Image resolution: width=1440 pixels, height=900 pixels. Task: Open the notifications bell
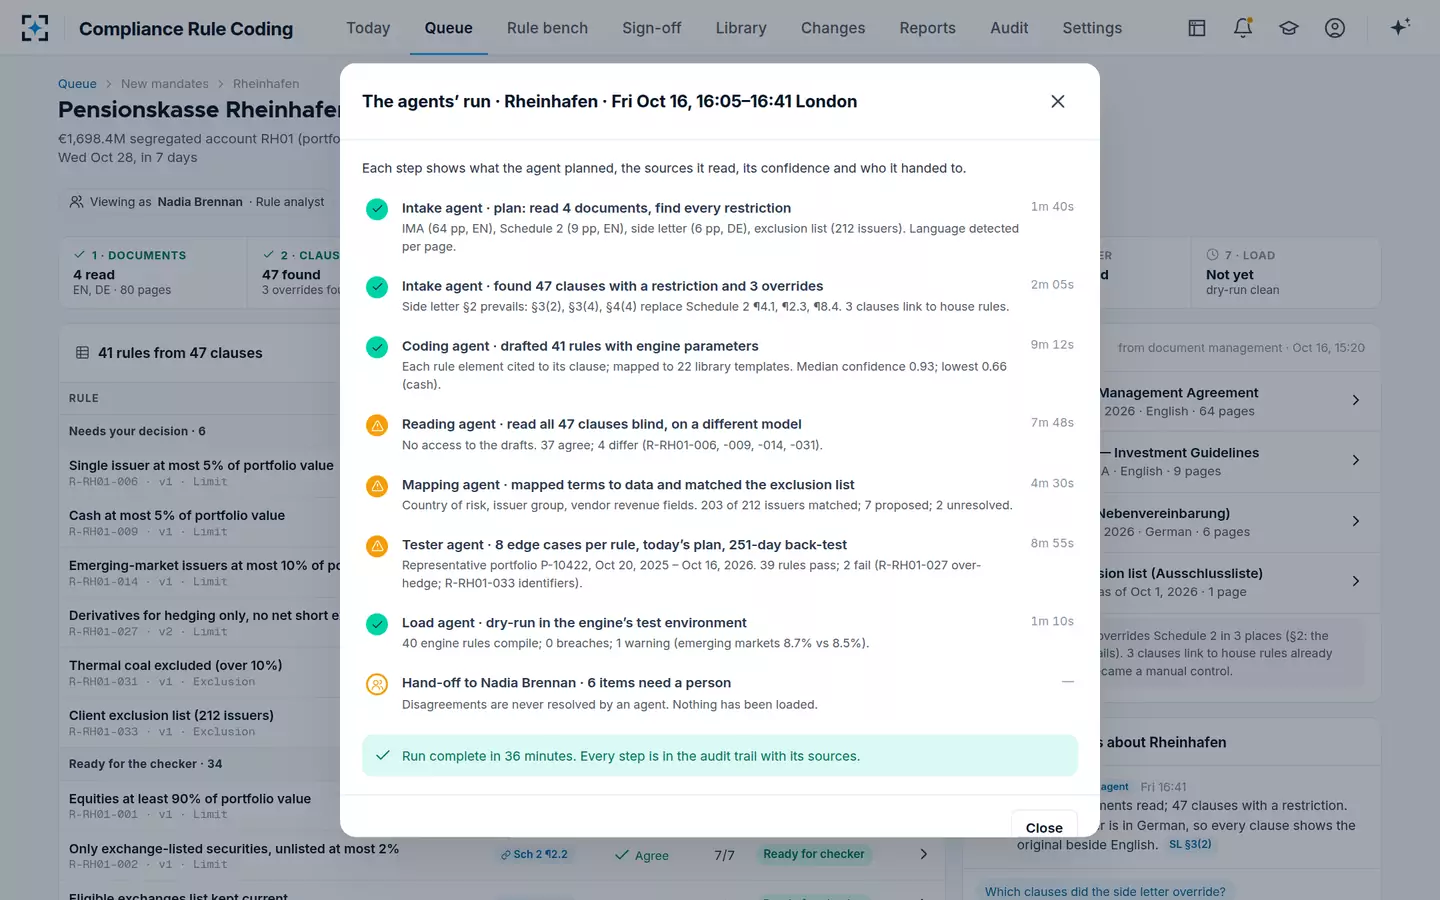(1243, 28)
